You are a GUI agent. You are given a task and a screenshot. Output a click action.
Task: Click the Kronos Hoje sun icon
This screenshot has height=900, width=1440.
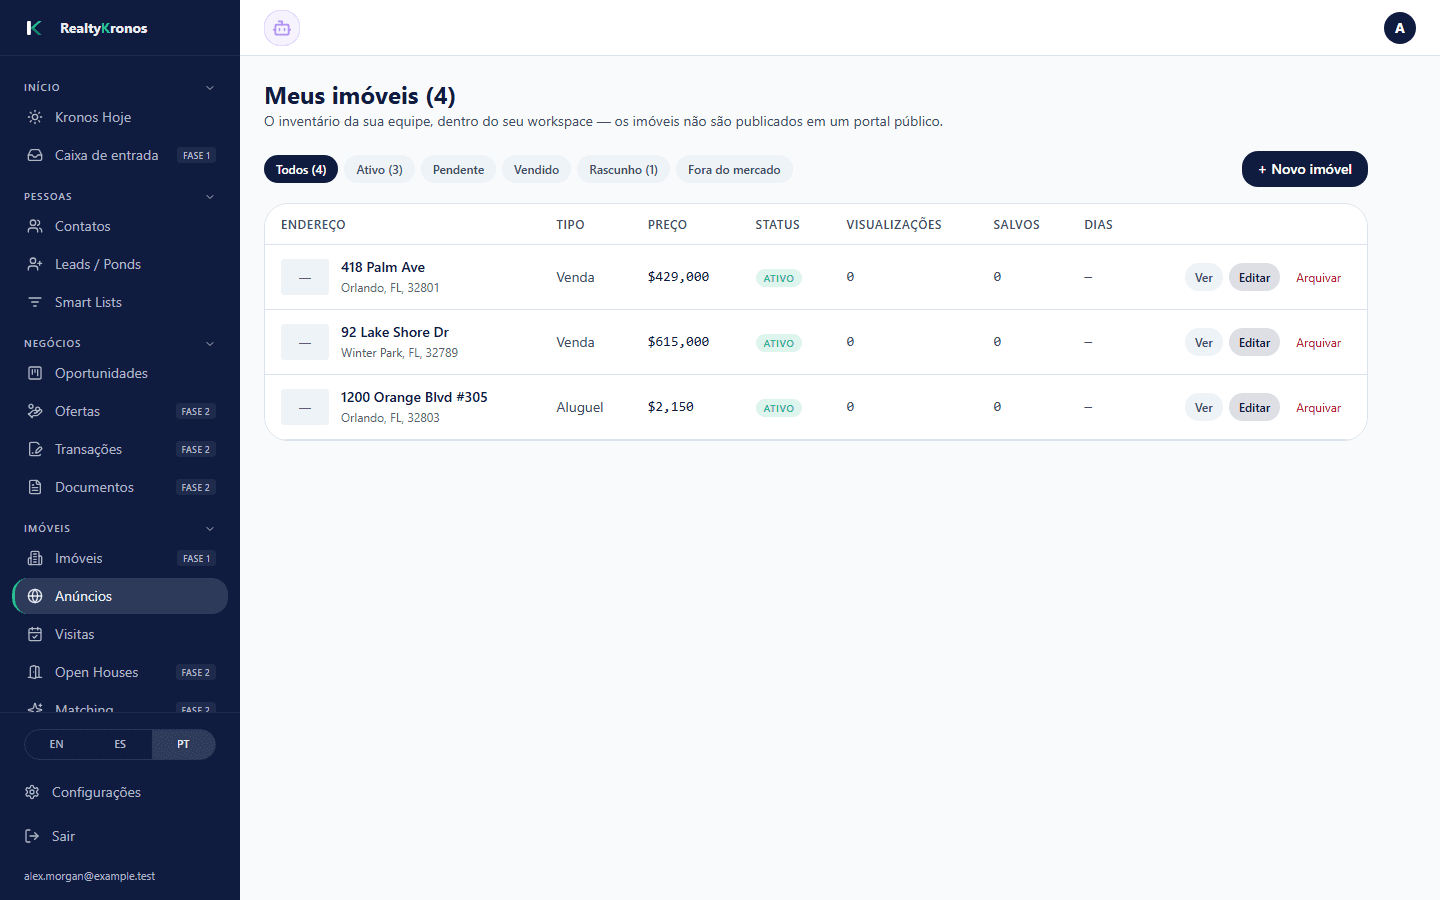(35, 117)
